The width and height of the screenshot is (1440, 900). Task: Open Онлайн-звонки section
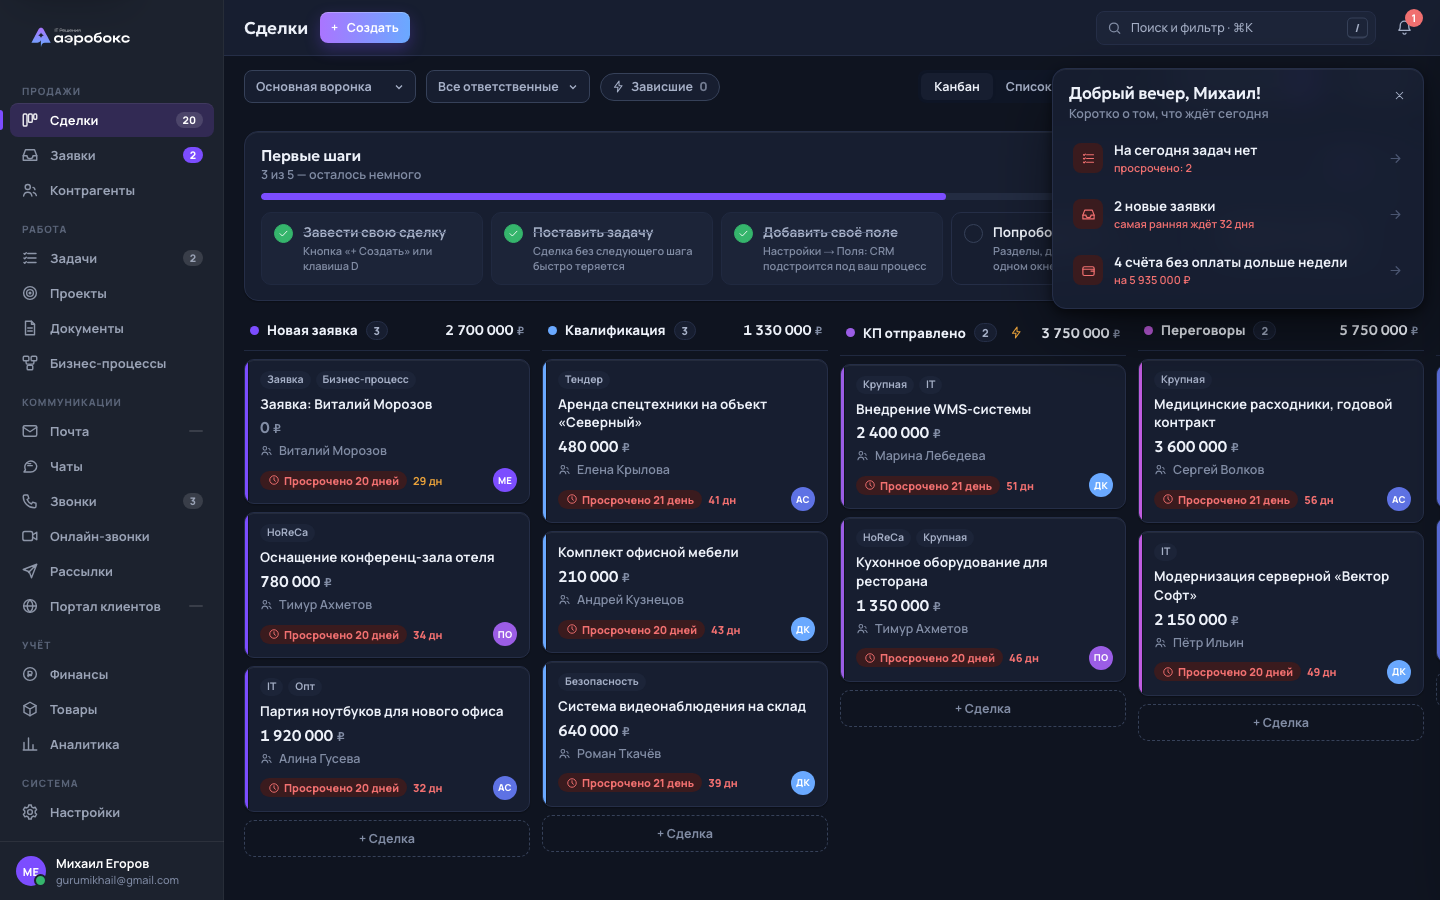[112, 536]
